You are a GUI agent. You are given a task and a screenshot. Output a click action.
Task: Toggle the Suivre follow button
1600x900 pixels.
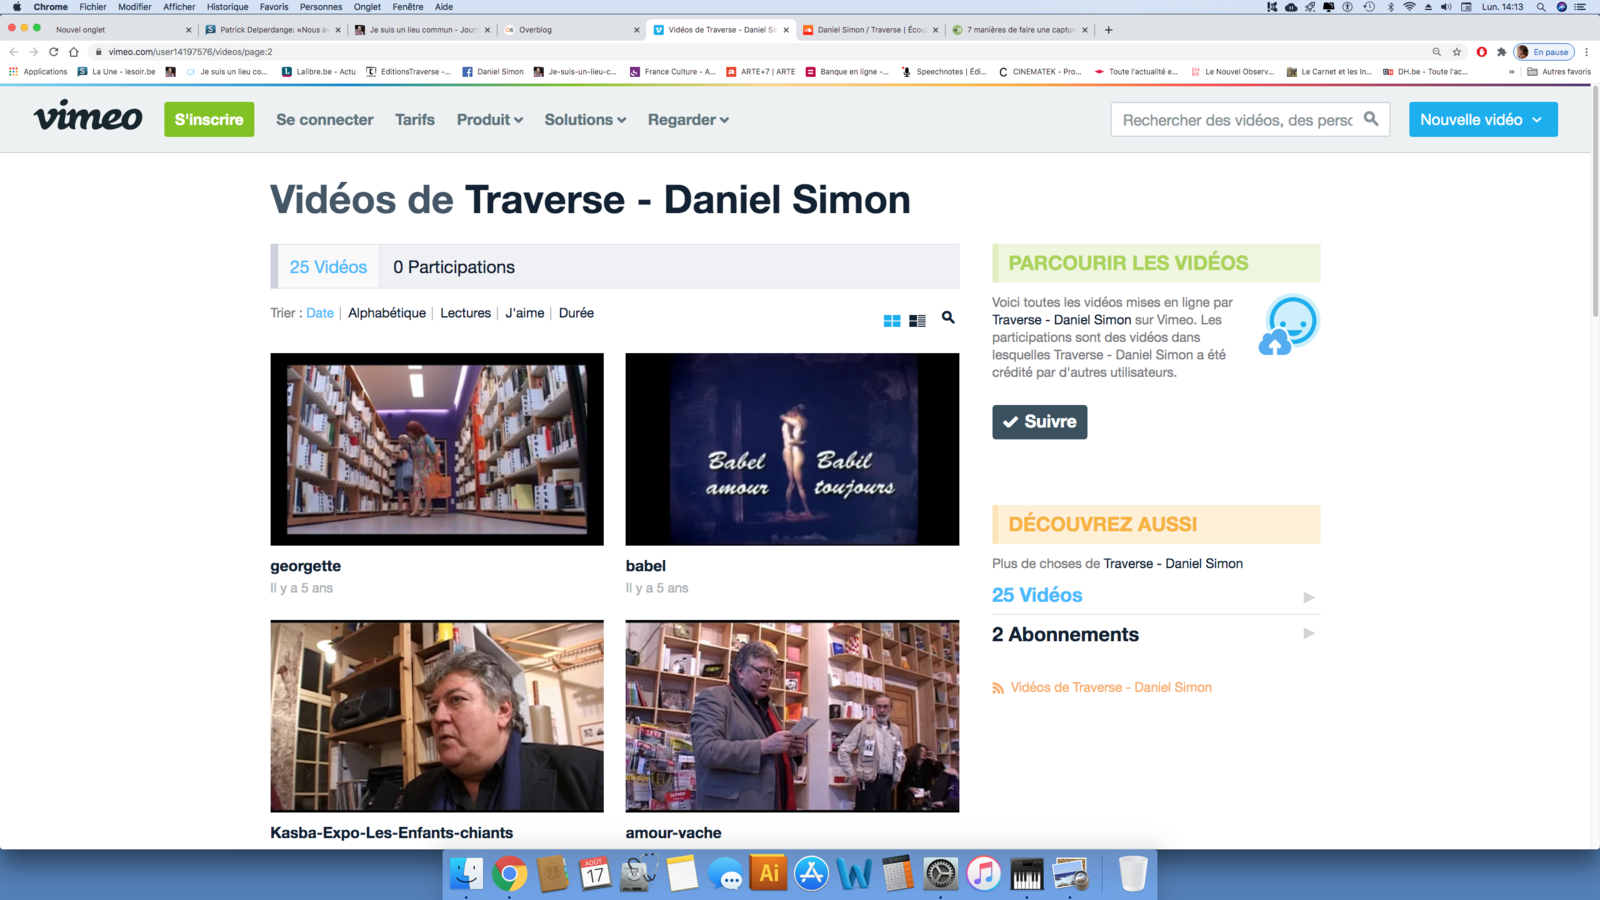[1039, 422]
